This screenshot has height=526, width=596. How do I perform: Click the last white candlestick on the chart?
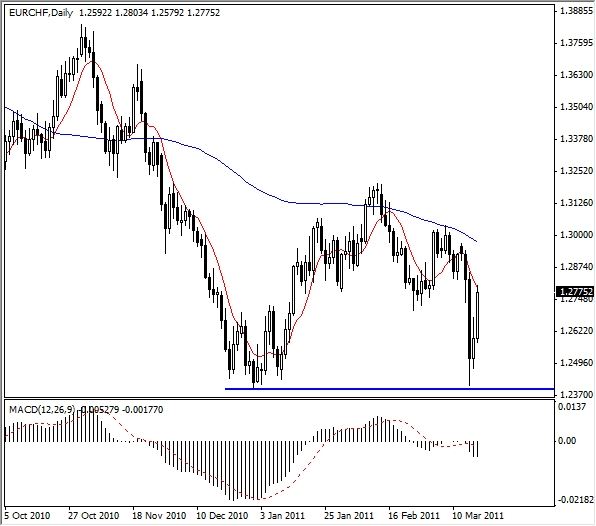pyautogui.click(x=477, y=315)
